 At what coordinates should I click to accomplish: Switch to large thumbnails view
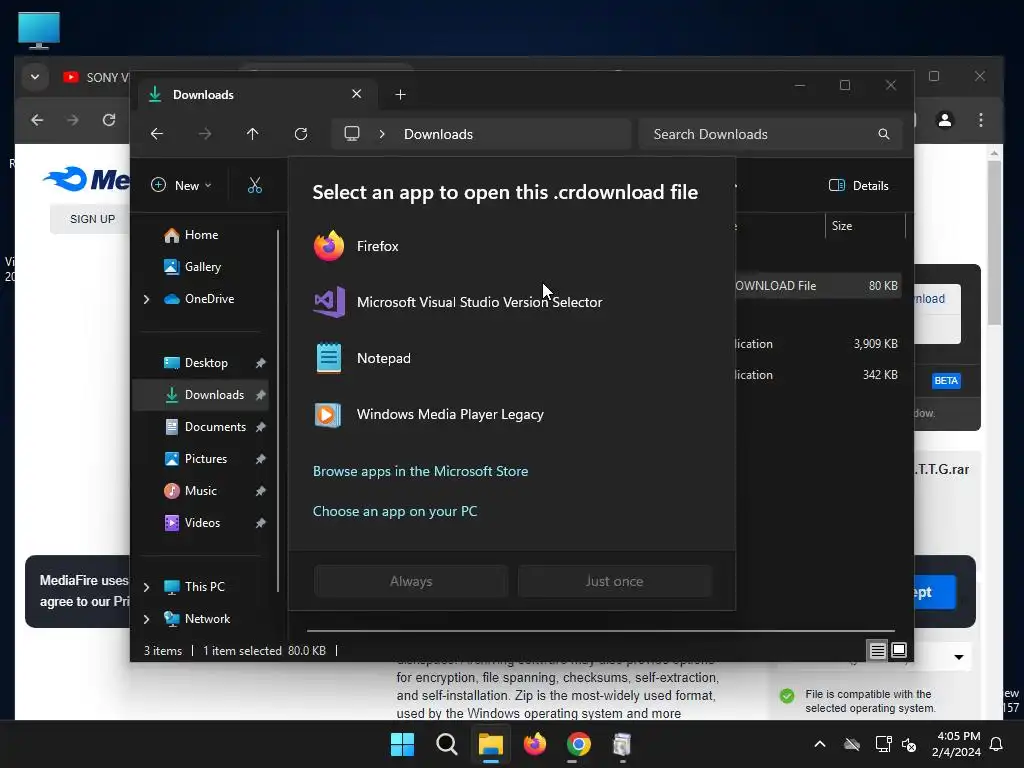[899, 650]
